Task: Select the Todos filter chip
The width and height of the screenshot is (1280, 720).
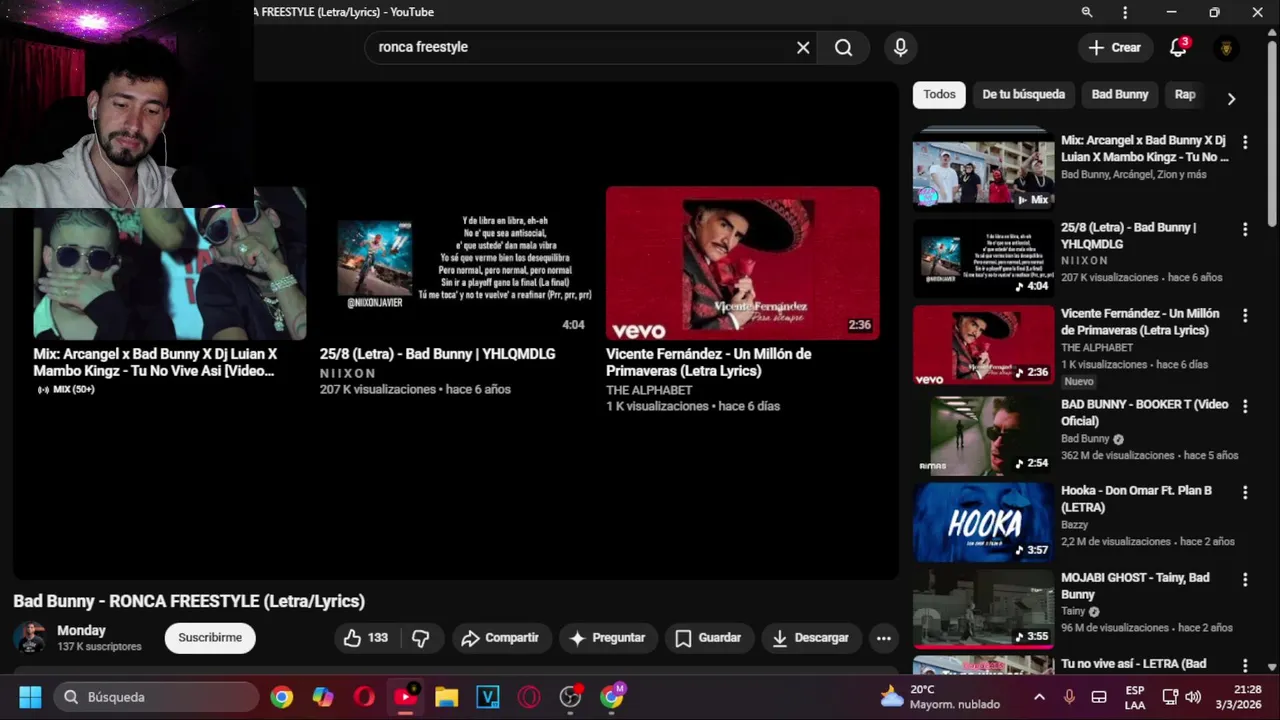Action: (939, 94)
